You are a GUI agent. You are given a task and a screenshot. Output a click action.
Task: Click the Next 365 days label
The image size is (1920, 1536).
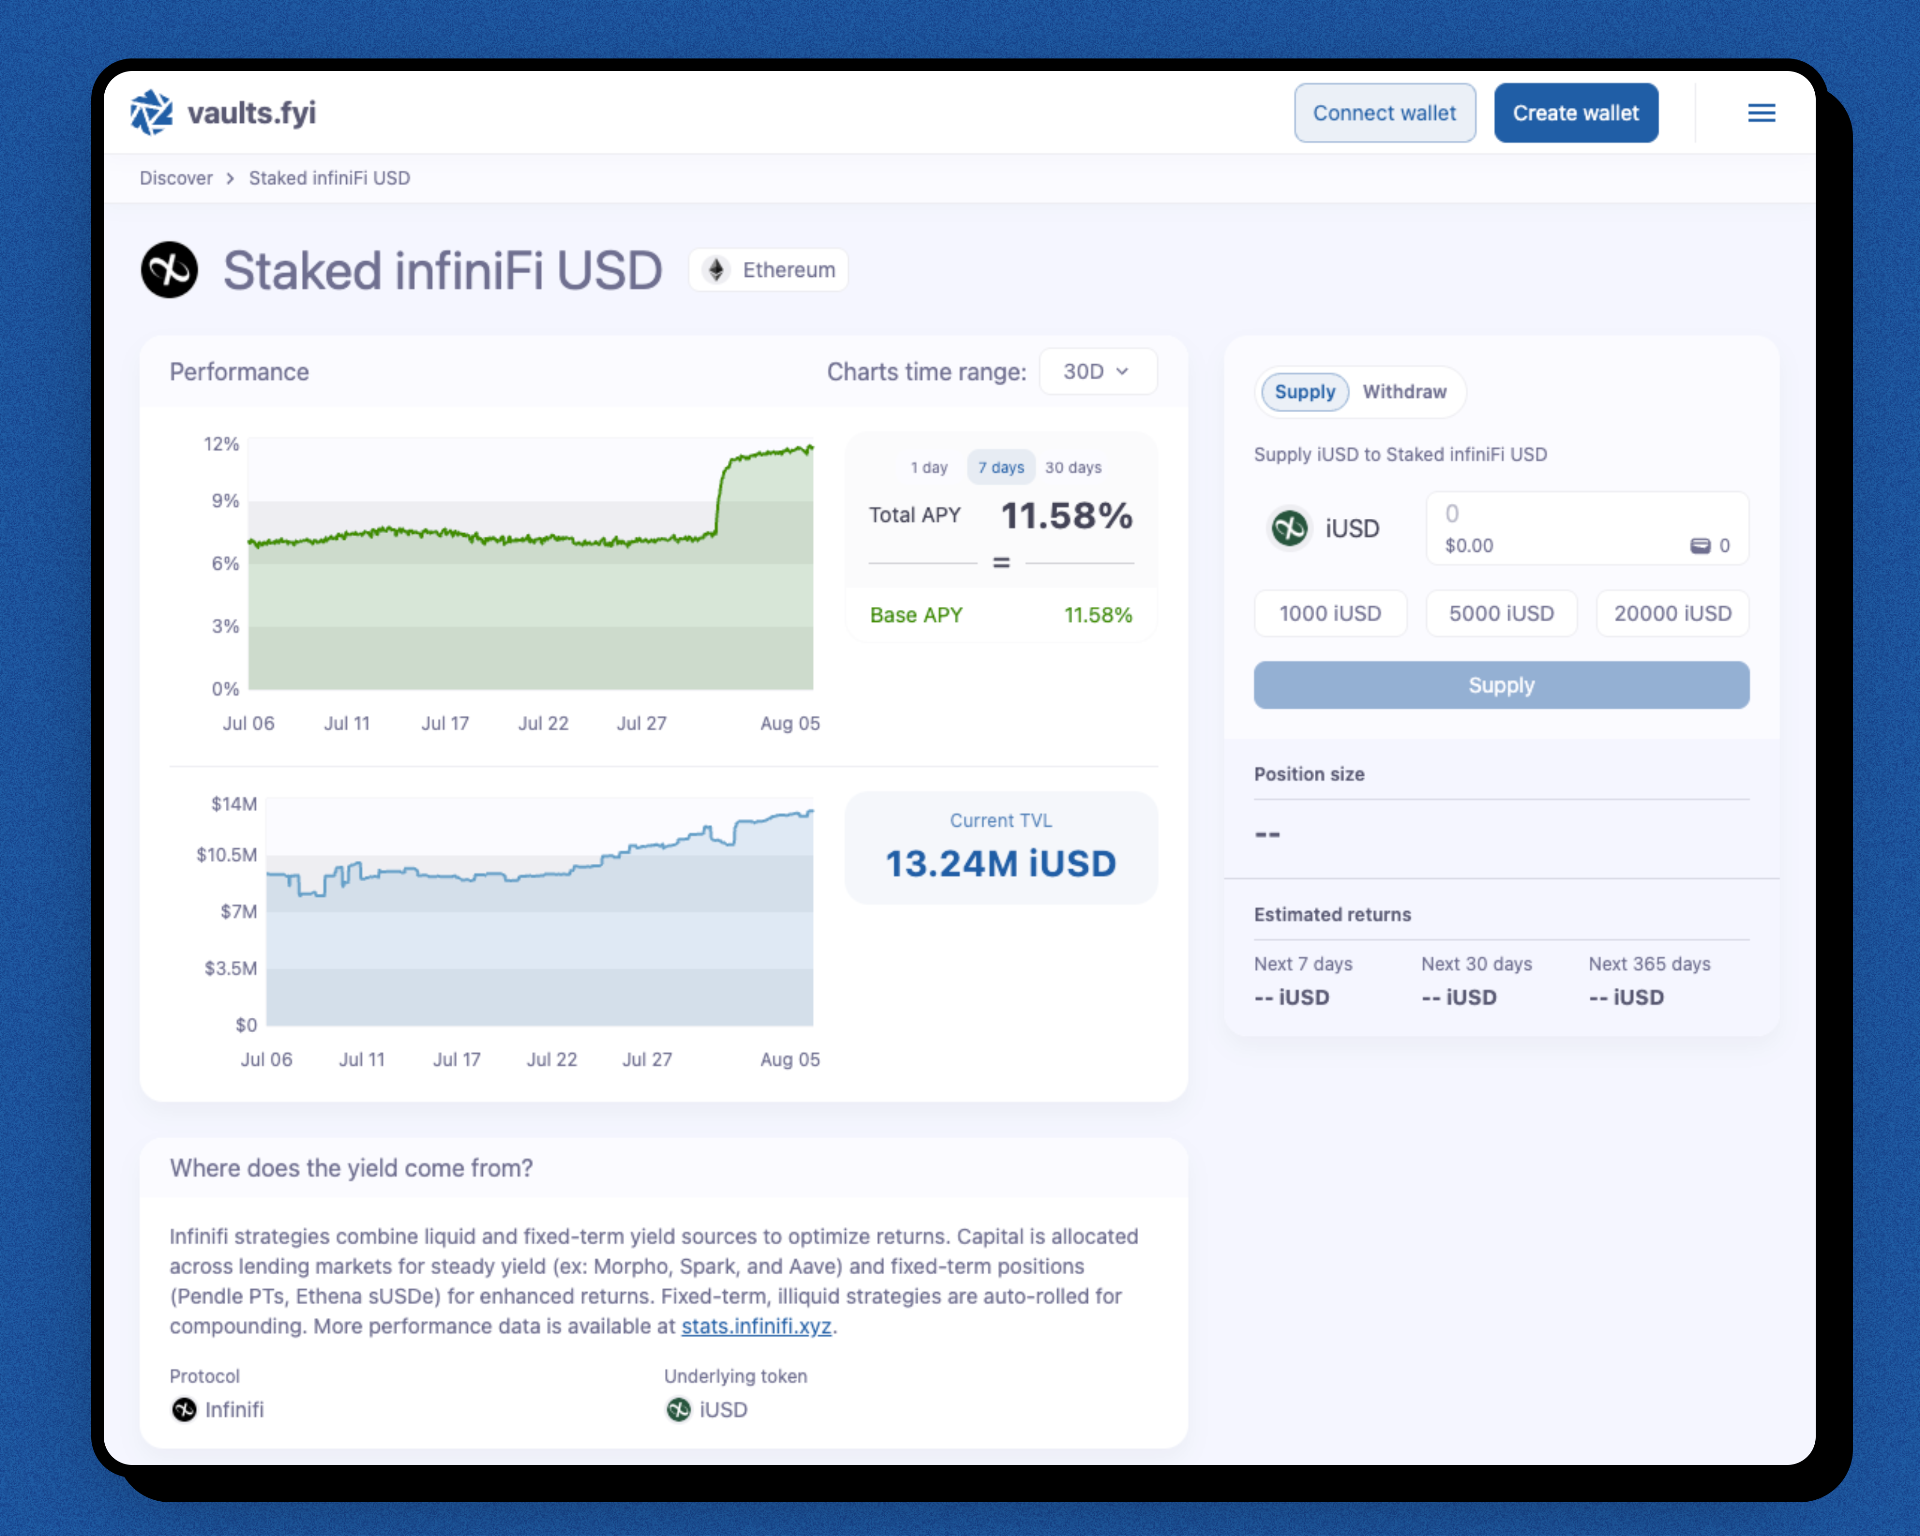[1649, 964]
